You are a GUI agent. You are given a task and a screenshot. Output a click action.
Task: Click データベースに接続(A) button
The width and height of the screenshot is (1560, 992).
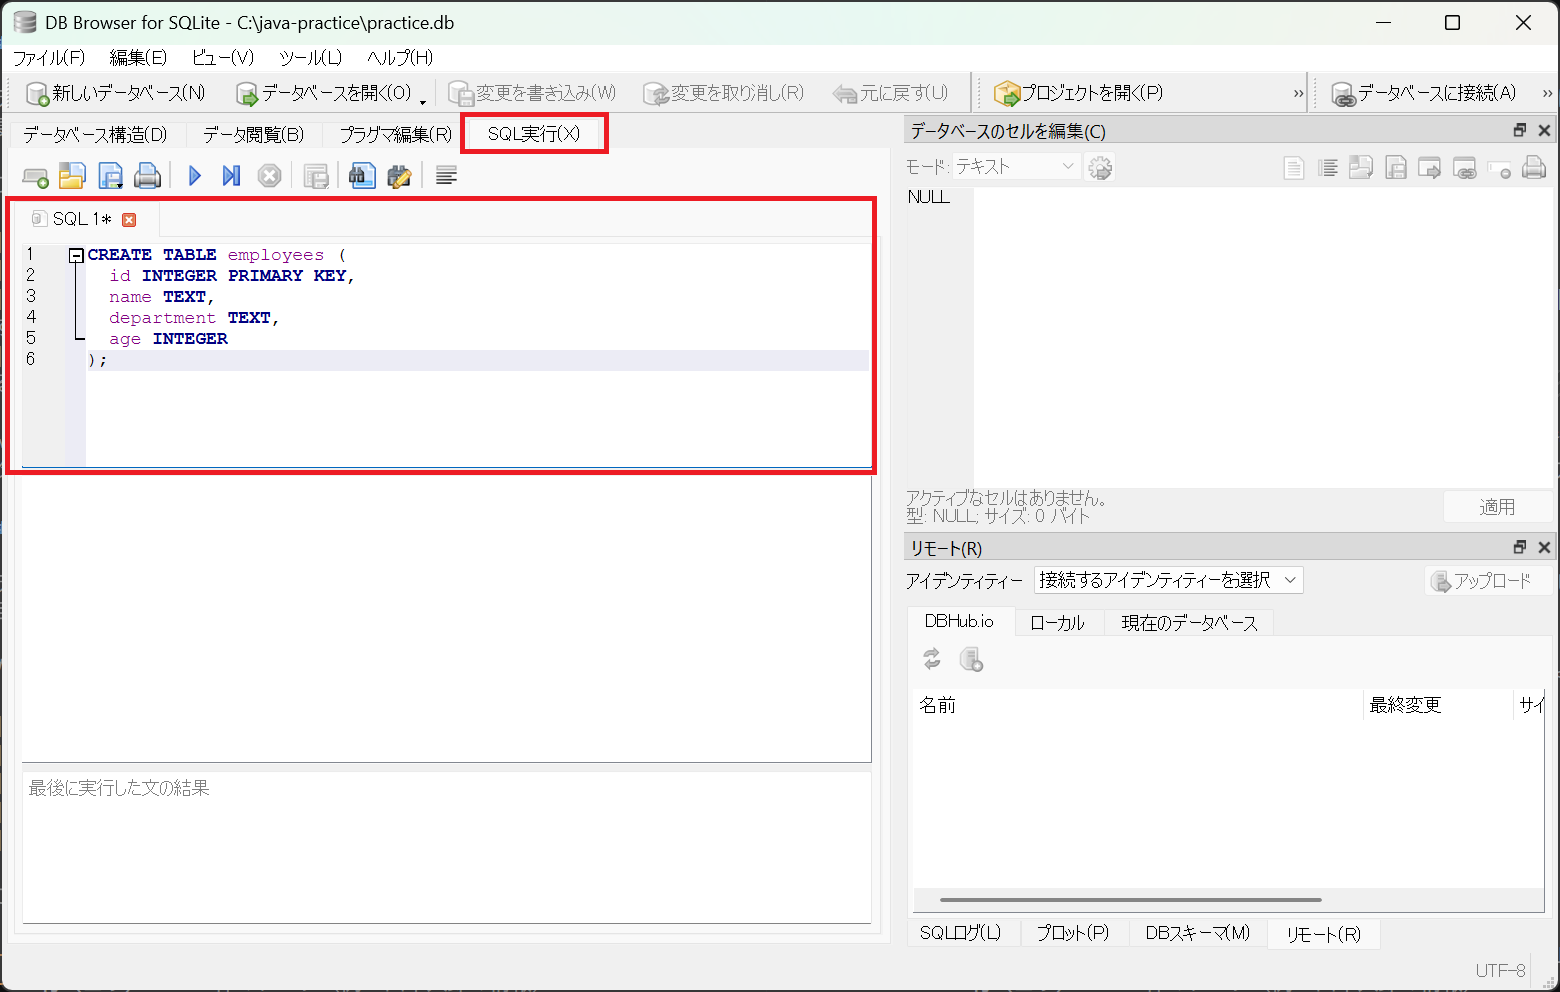point(1424,93)
